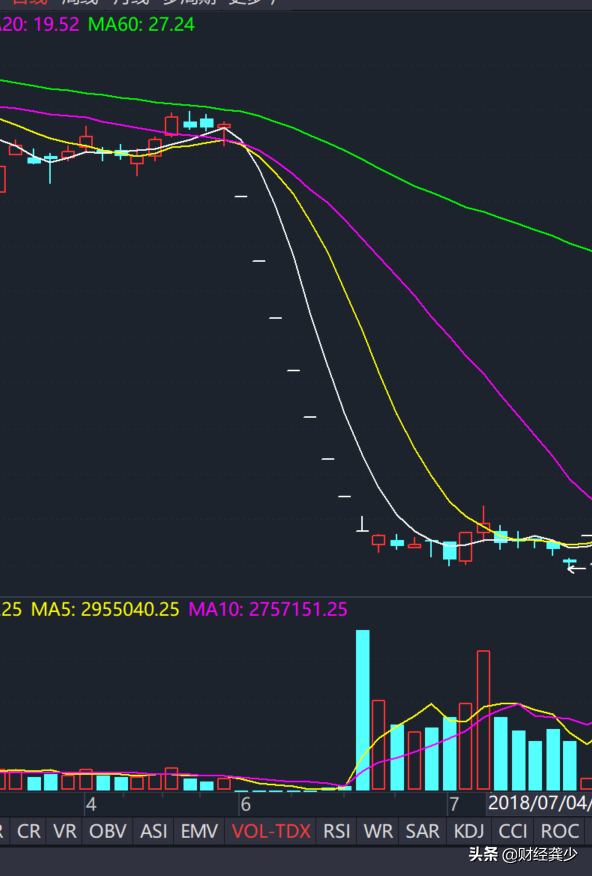This screenshot has height=876, width=592.
Task: Click the 2018/07/04 date readout
Action: point(539,803)
